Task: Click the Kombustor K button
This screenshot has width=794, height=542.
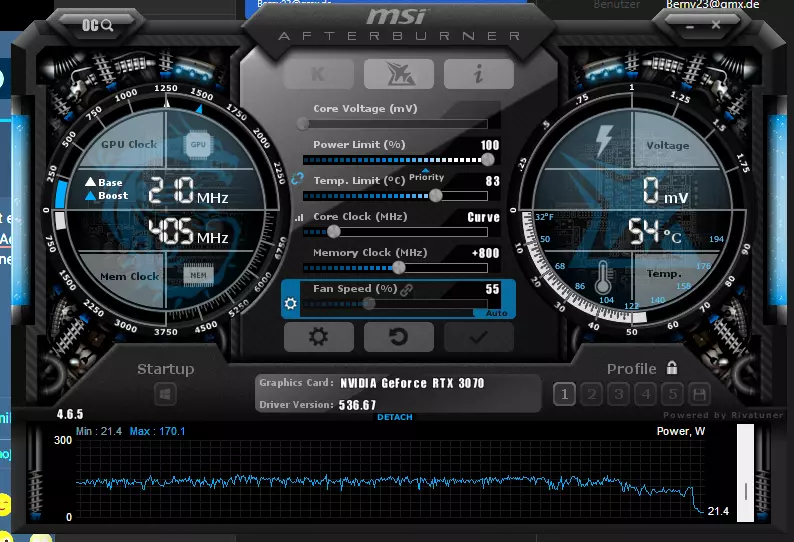Action: [319, 74]
